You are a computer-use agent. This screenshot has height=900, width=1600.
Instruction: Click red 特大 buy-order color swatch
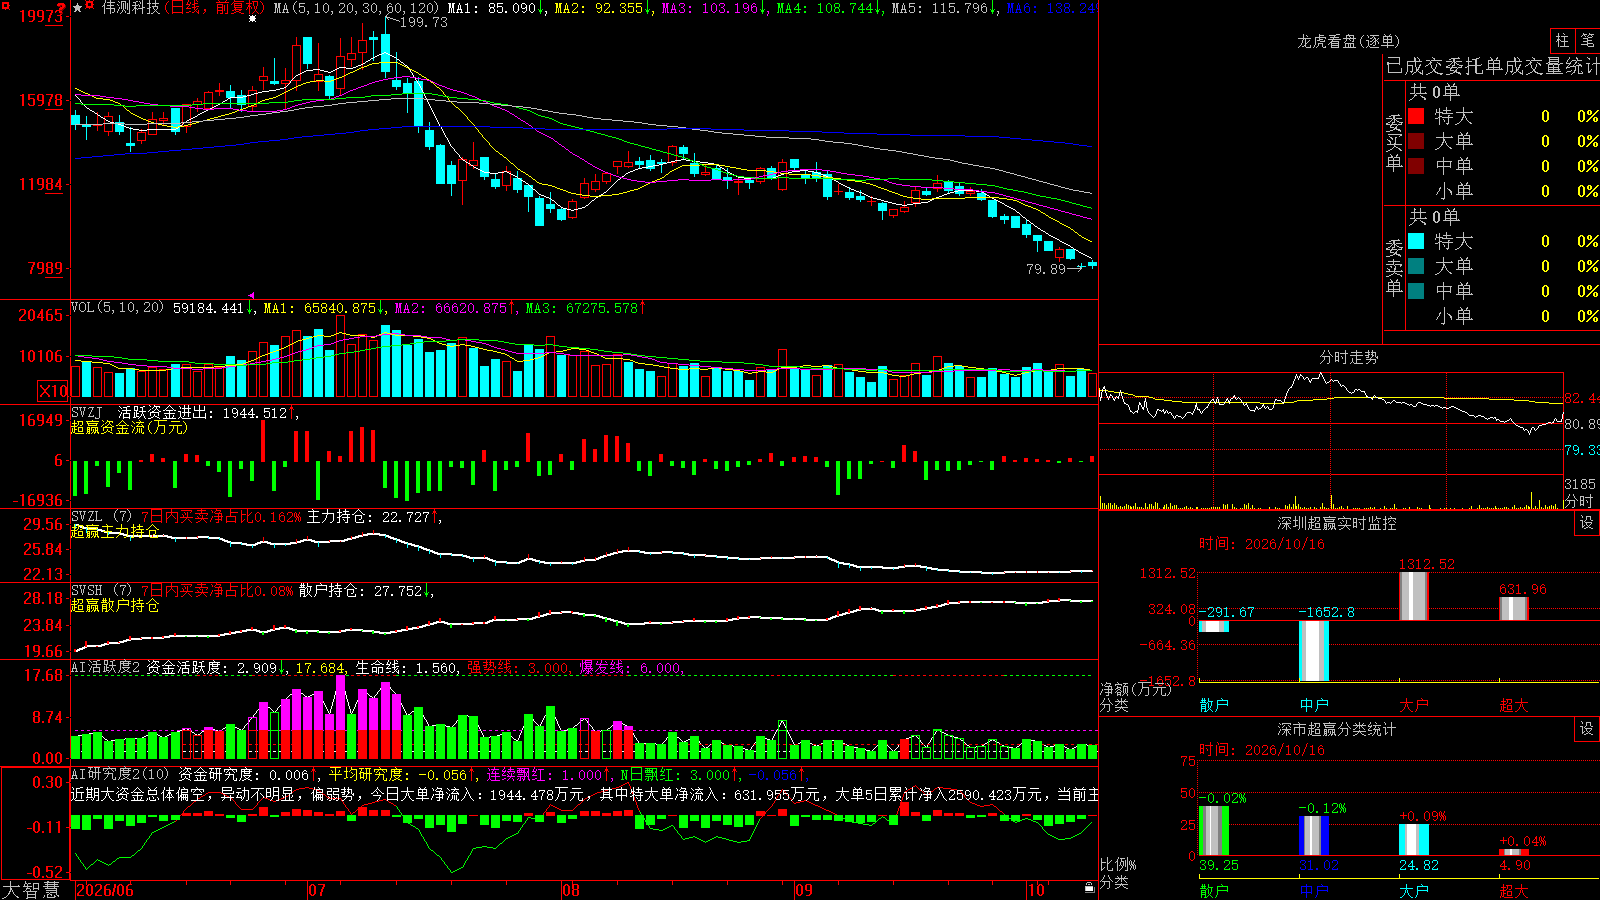(1416, 116)
